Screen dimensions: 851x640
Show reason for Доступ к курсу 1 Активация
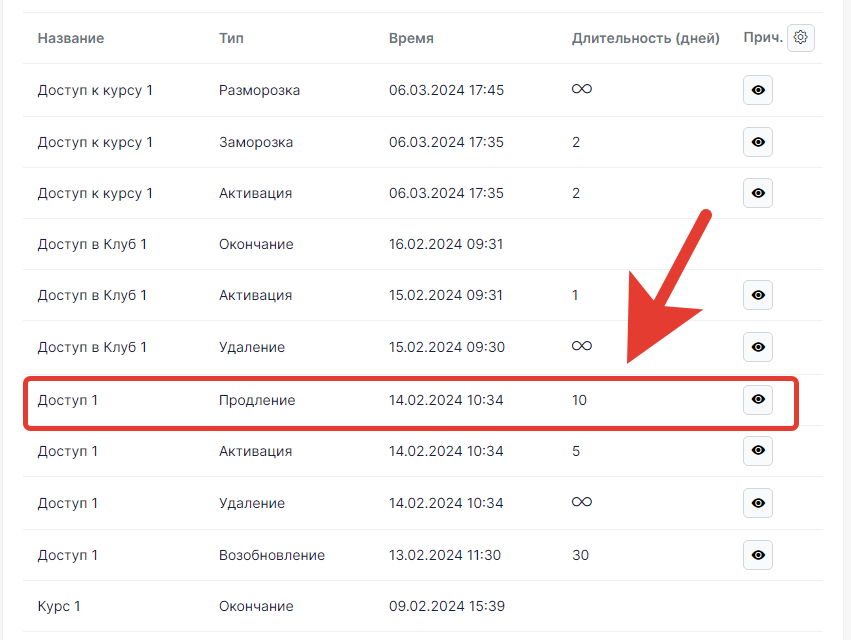tap(758, 193)
